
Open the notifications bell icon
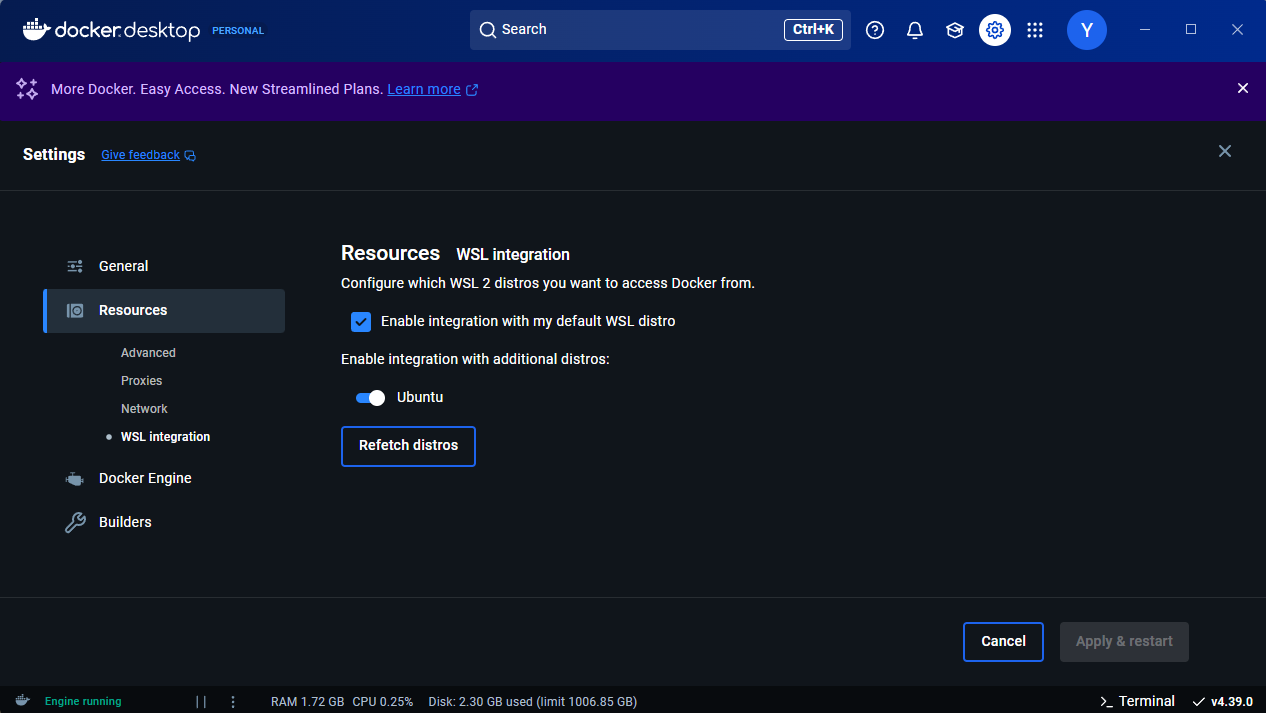point(915,30)
